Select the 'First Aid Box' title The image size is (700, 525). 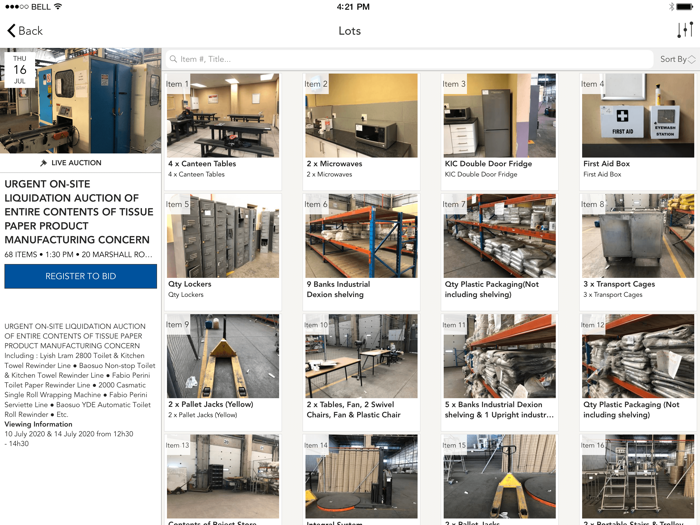[606, 164]
